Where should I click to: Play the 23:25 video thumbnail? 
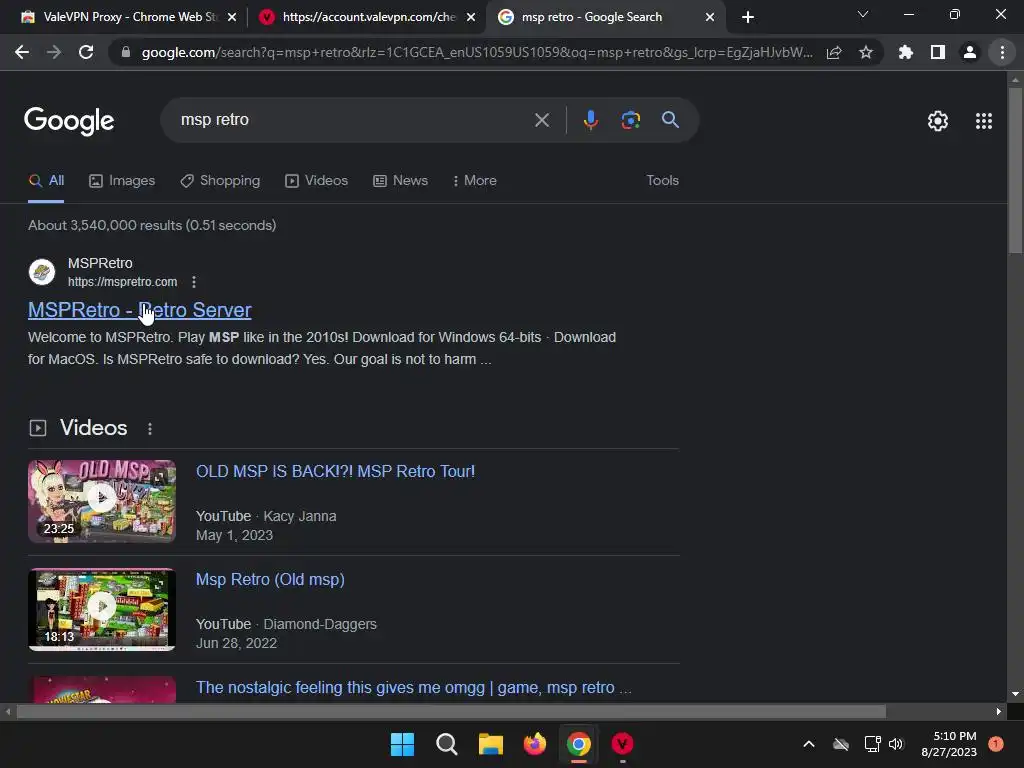pos(102,501)
